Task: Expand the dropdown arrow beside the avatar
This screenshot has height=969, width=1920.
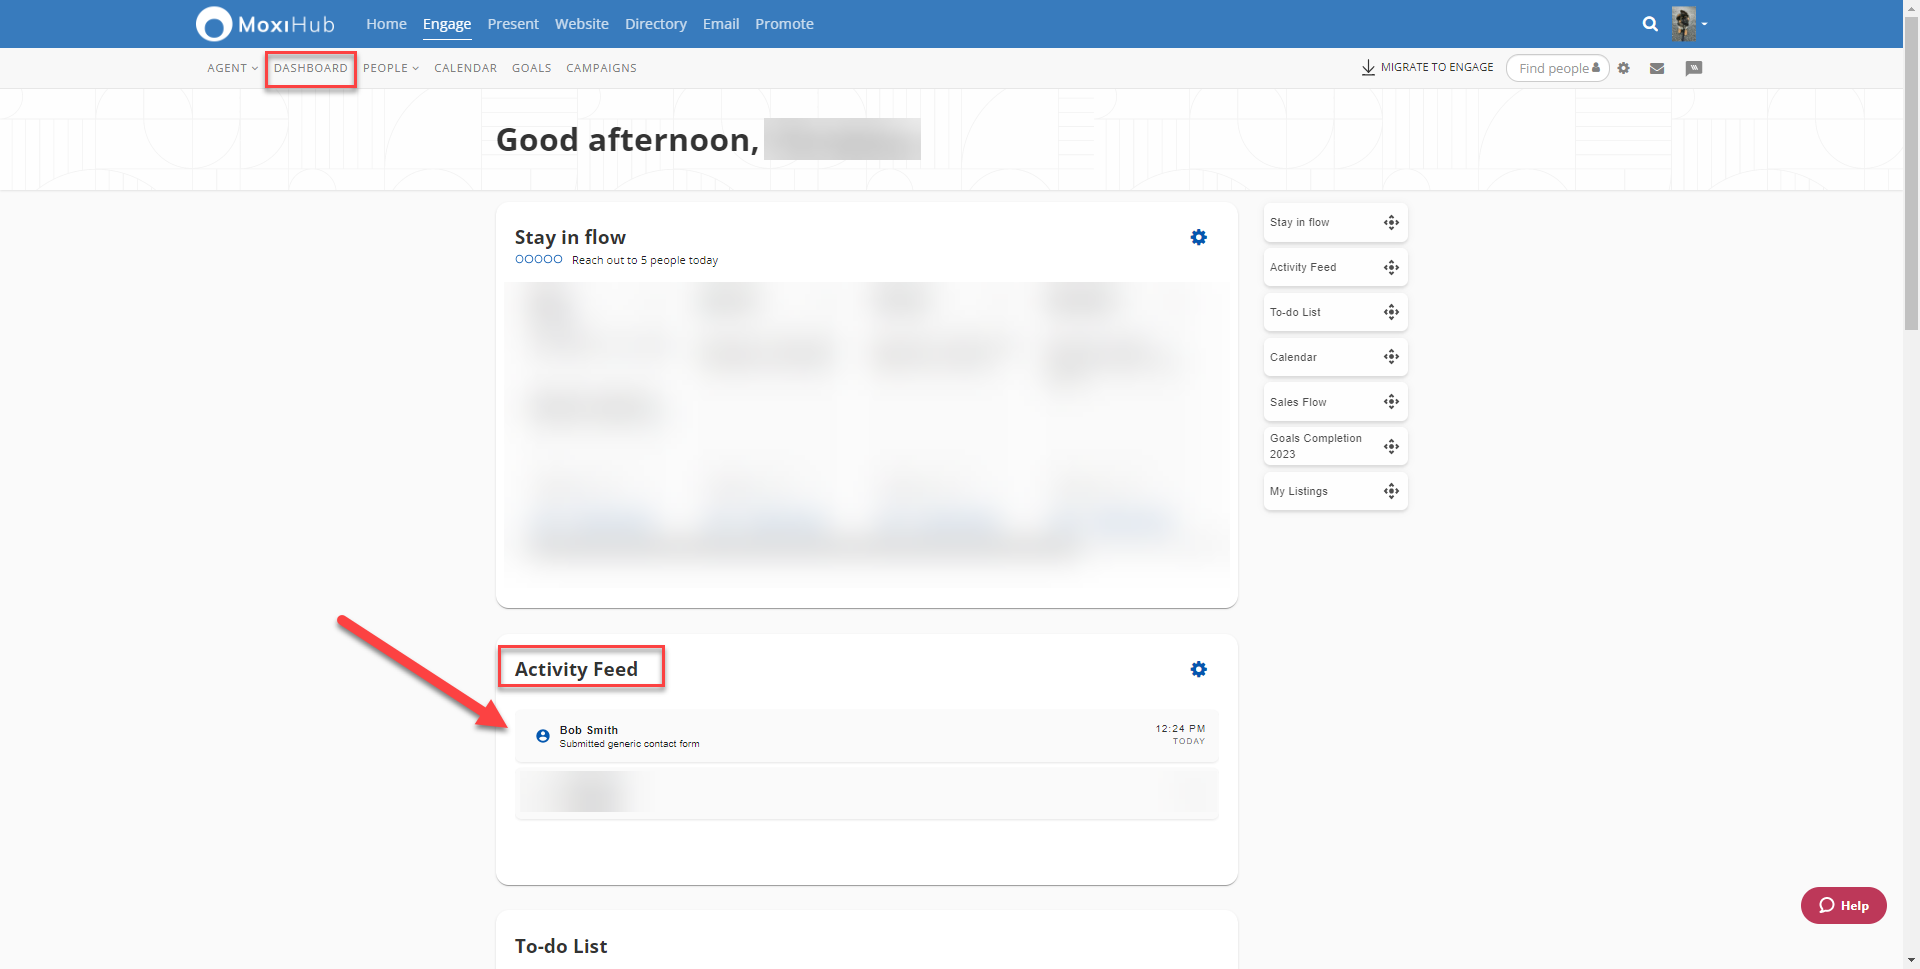Action: point(1704,24)
